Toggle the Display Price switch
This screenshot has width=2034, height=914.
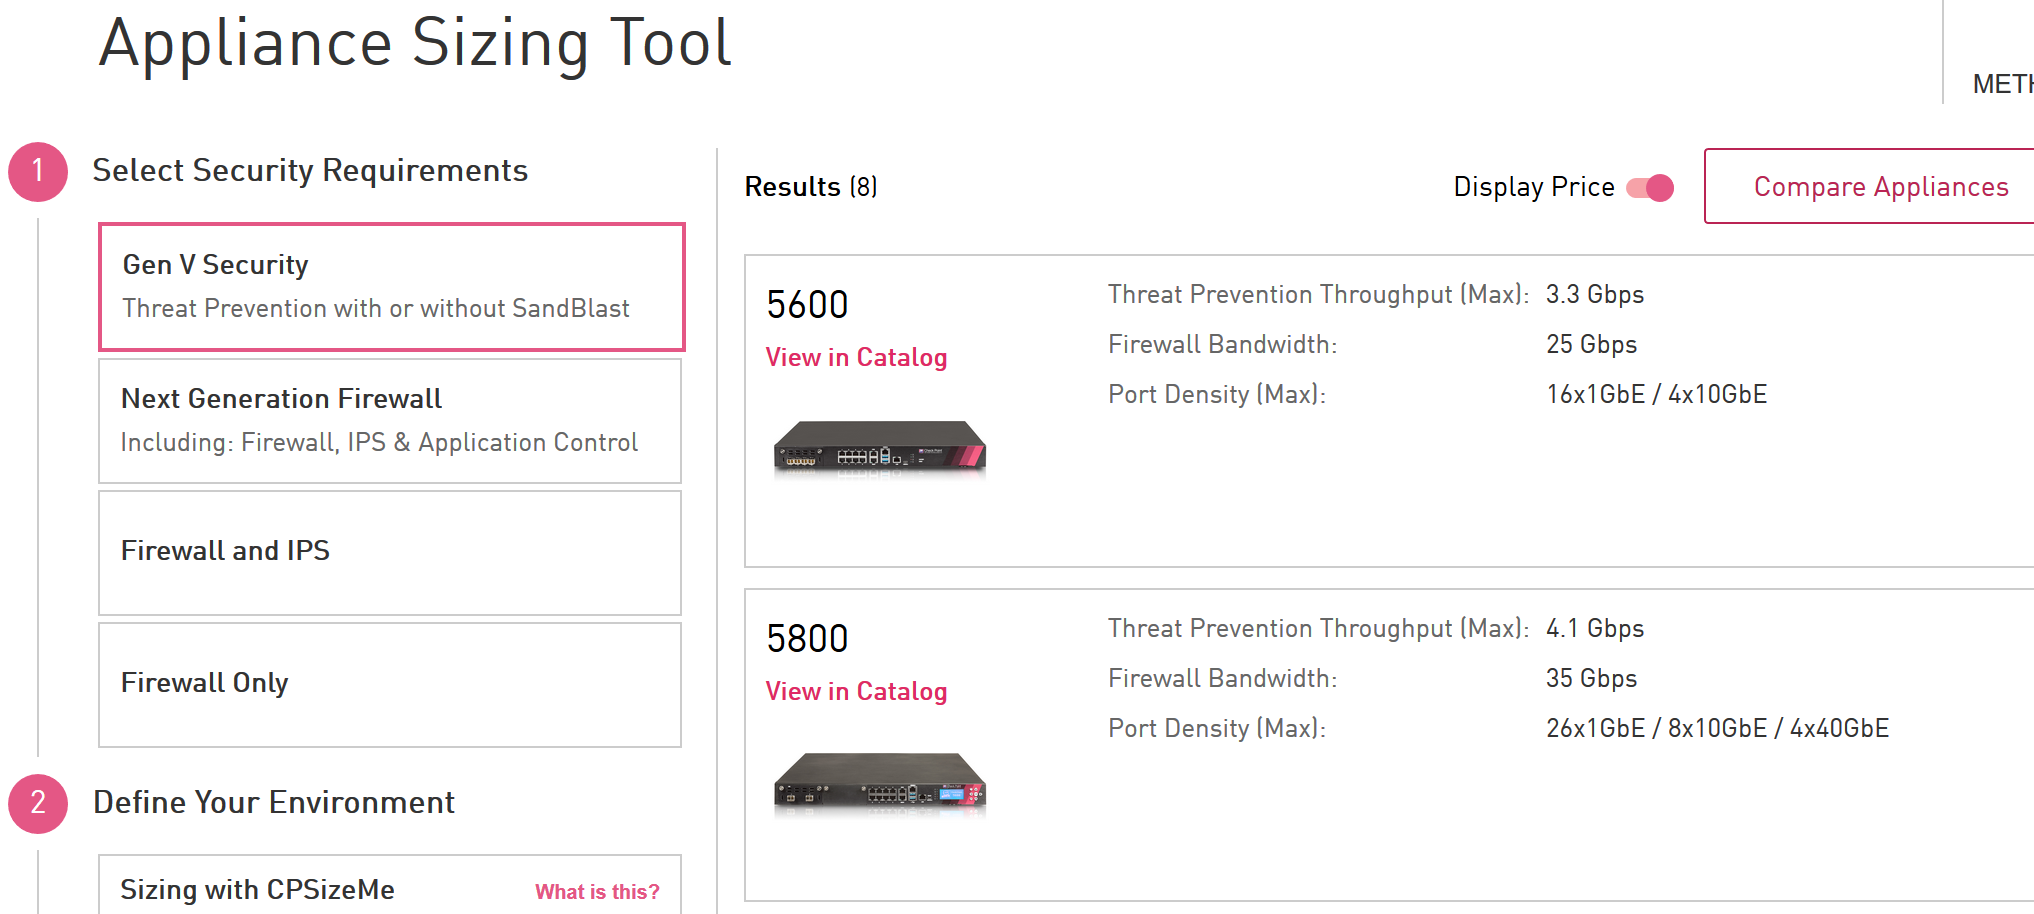pyautogui.click(x=1650, y=187)
